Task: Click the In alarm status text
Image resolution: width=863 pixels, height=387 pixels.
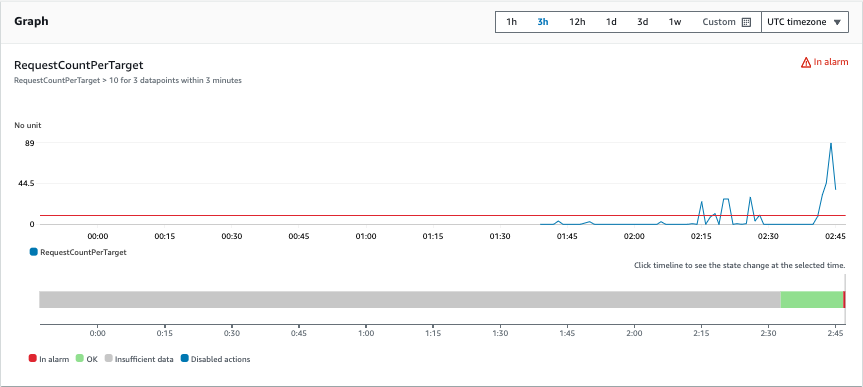Action: coord(831,62)
